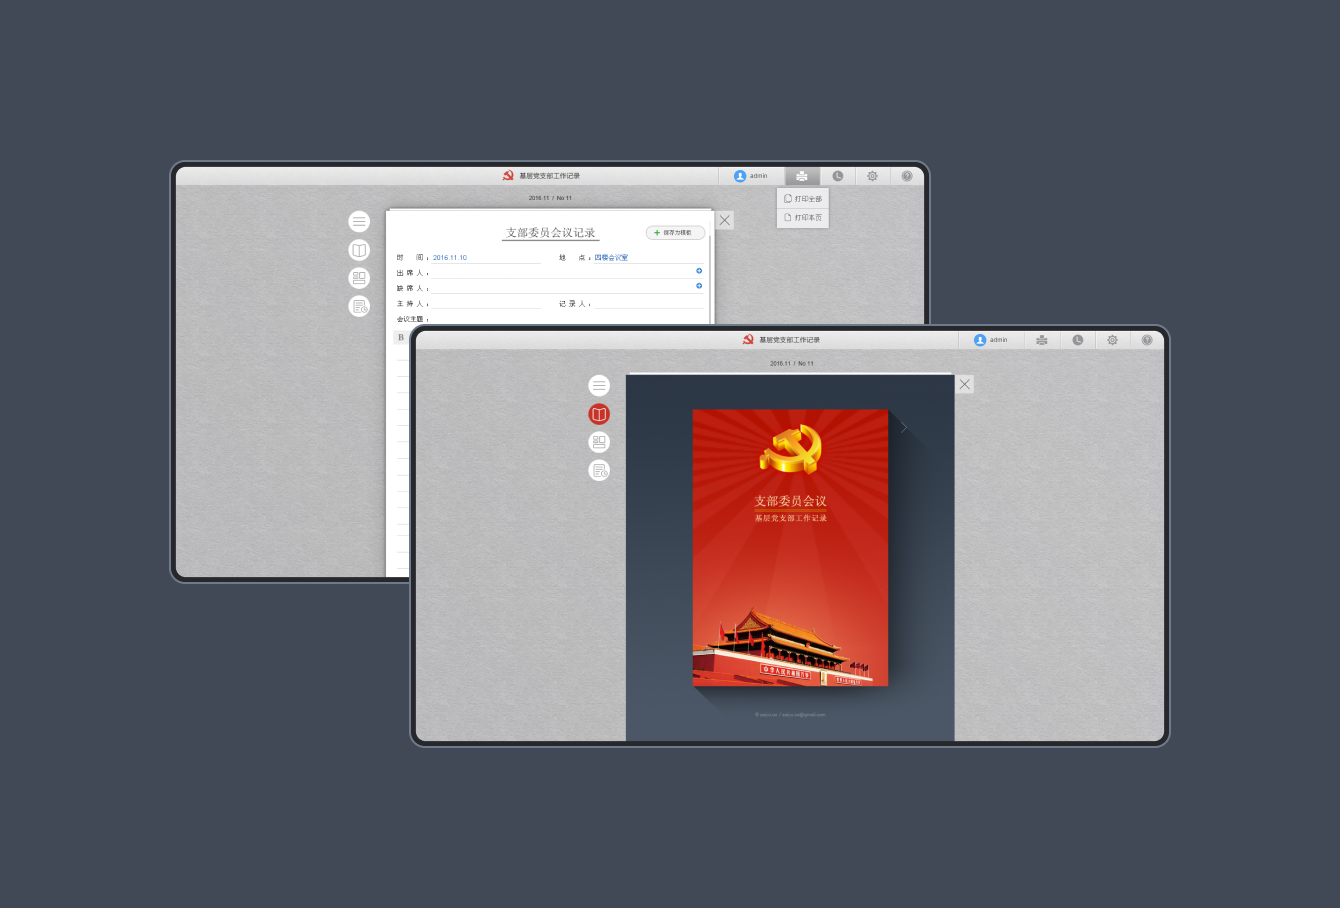Go to next page with cover chevron arrow
1340x908 pixels.
tap(904, 428)
